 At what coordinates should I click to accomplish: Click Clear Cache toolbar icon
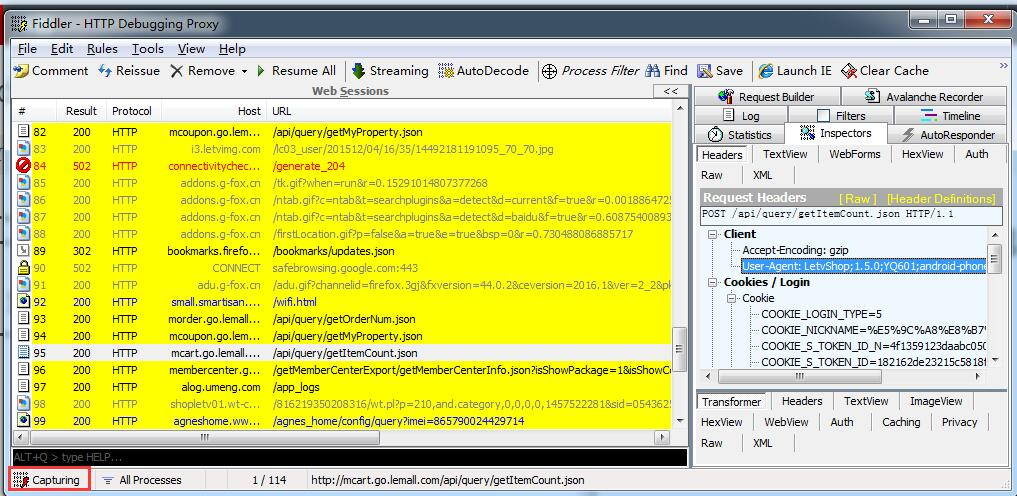point(848,71)
